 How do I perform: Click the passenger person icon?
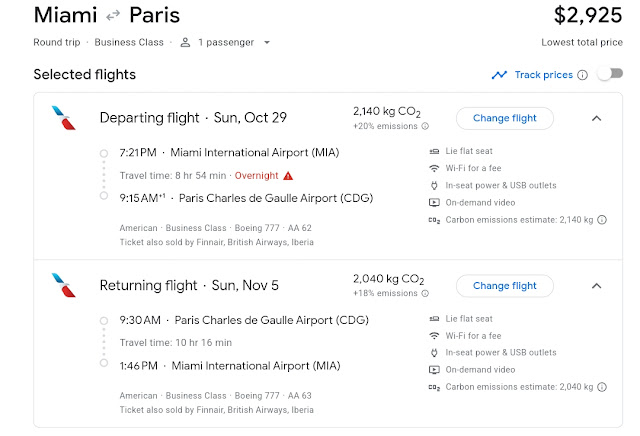[x=185, y=43]
